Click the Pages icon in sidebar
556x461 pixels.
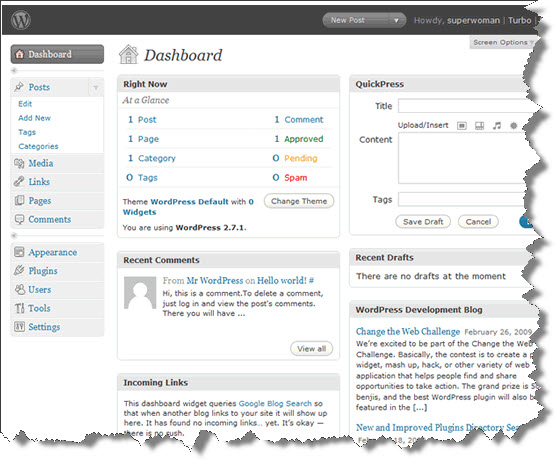point(19,200)
